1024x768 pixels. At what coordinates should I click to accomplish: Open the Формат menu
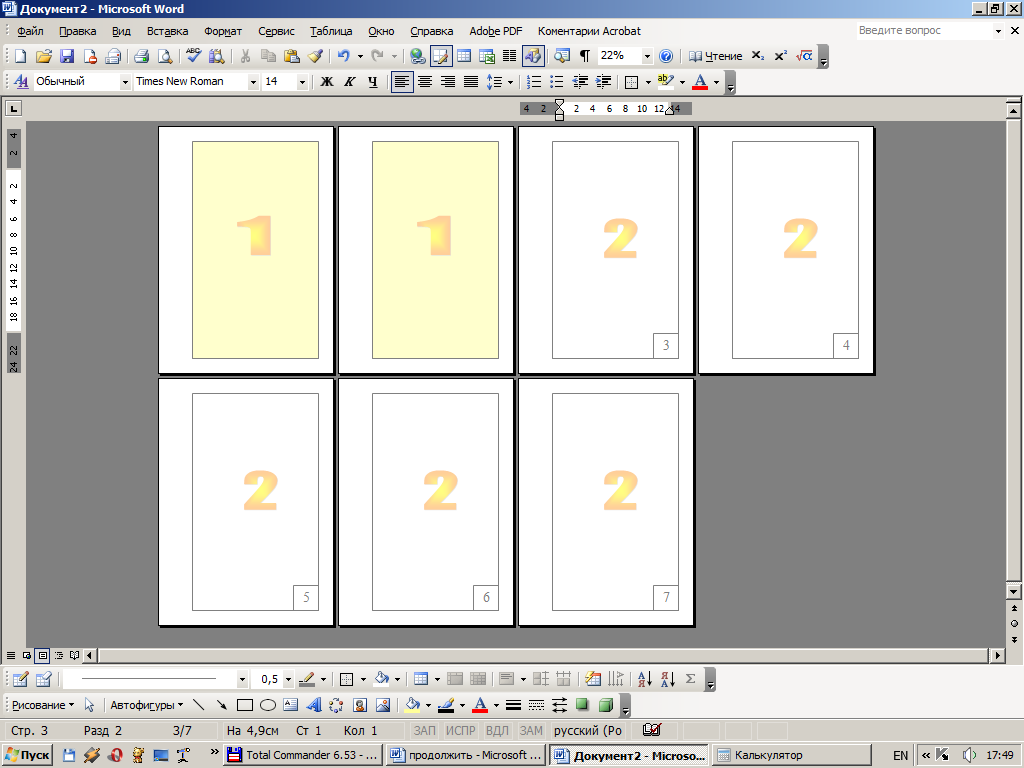coord(223,31)
